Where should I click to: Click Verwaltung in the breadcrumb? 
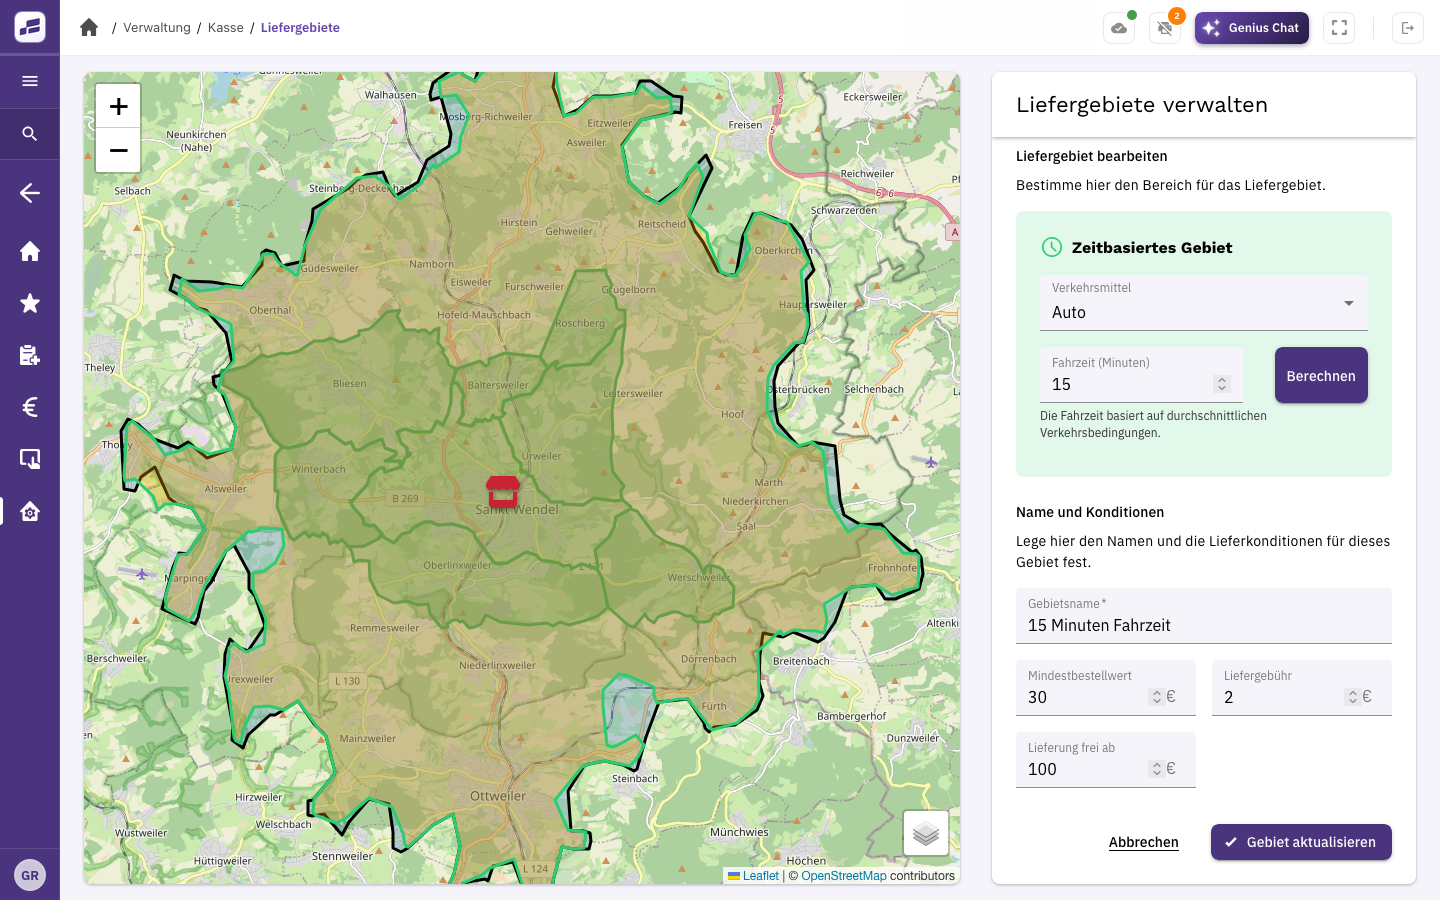pyautogui.click(x=157, y=28)
